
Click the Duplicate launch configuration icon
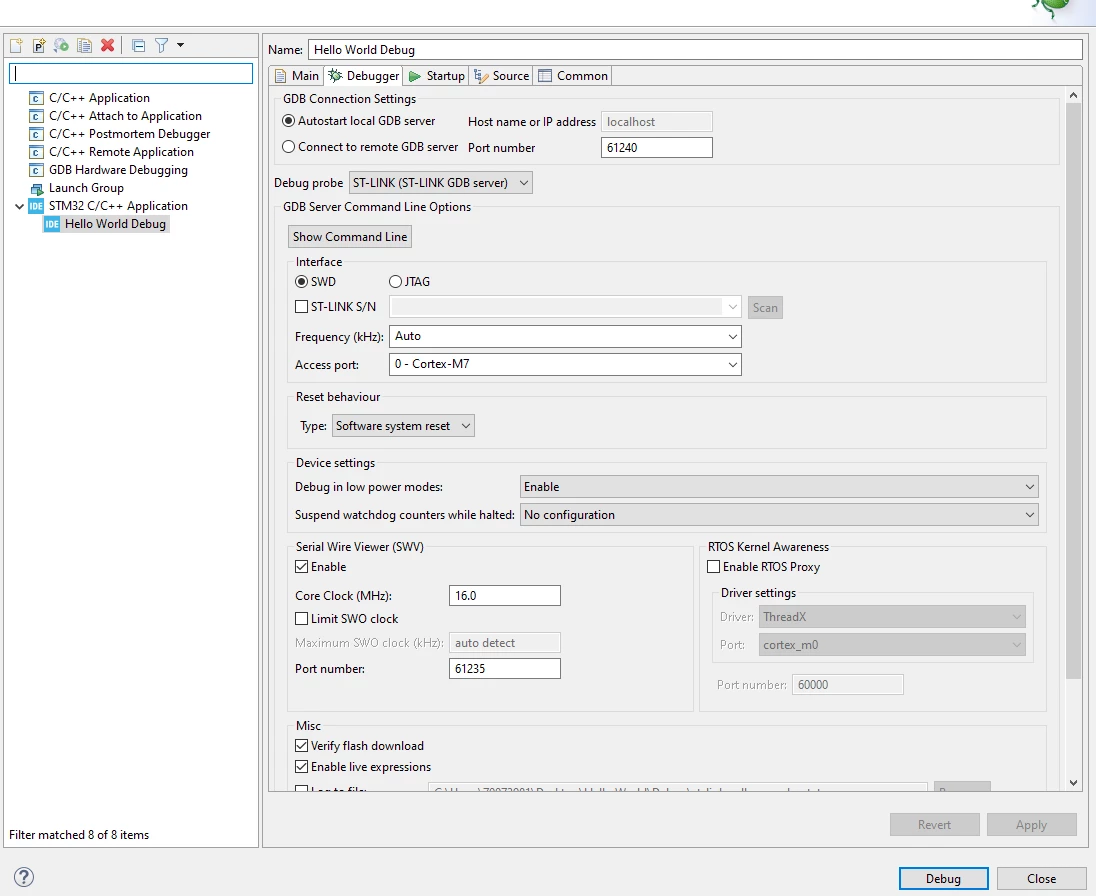tap(85, 45)
